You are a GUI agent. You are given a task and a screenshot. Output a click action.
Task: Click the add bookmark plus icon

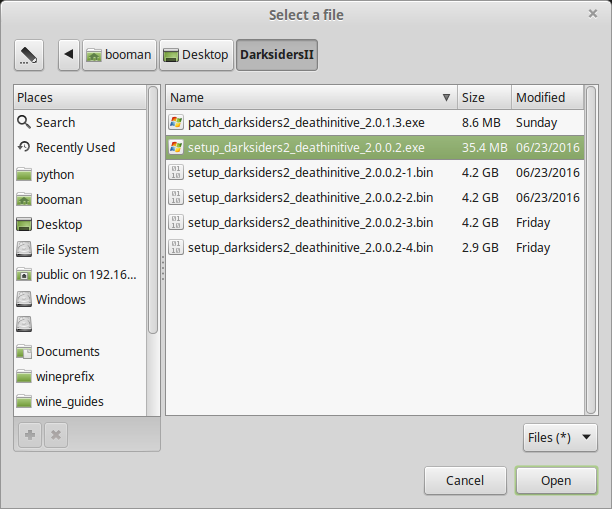pyautogui.click(x=30, y=435)
